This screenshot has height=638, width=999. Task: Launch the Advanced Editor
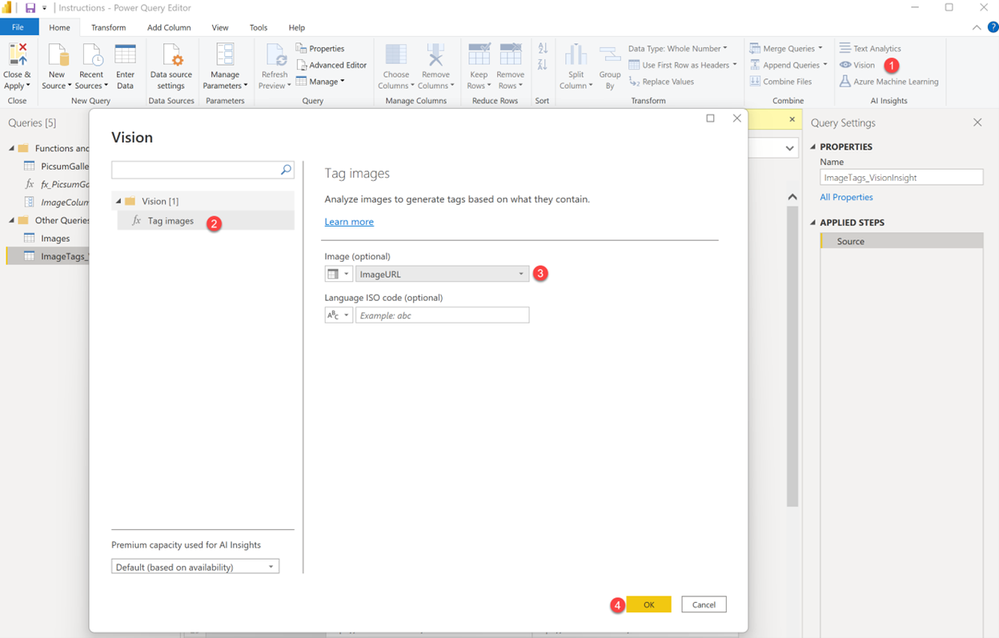coord(331,65)
